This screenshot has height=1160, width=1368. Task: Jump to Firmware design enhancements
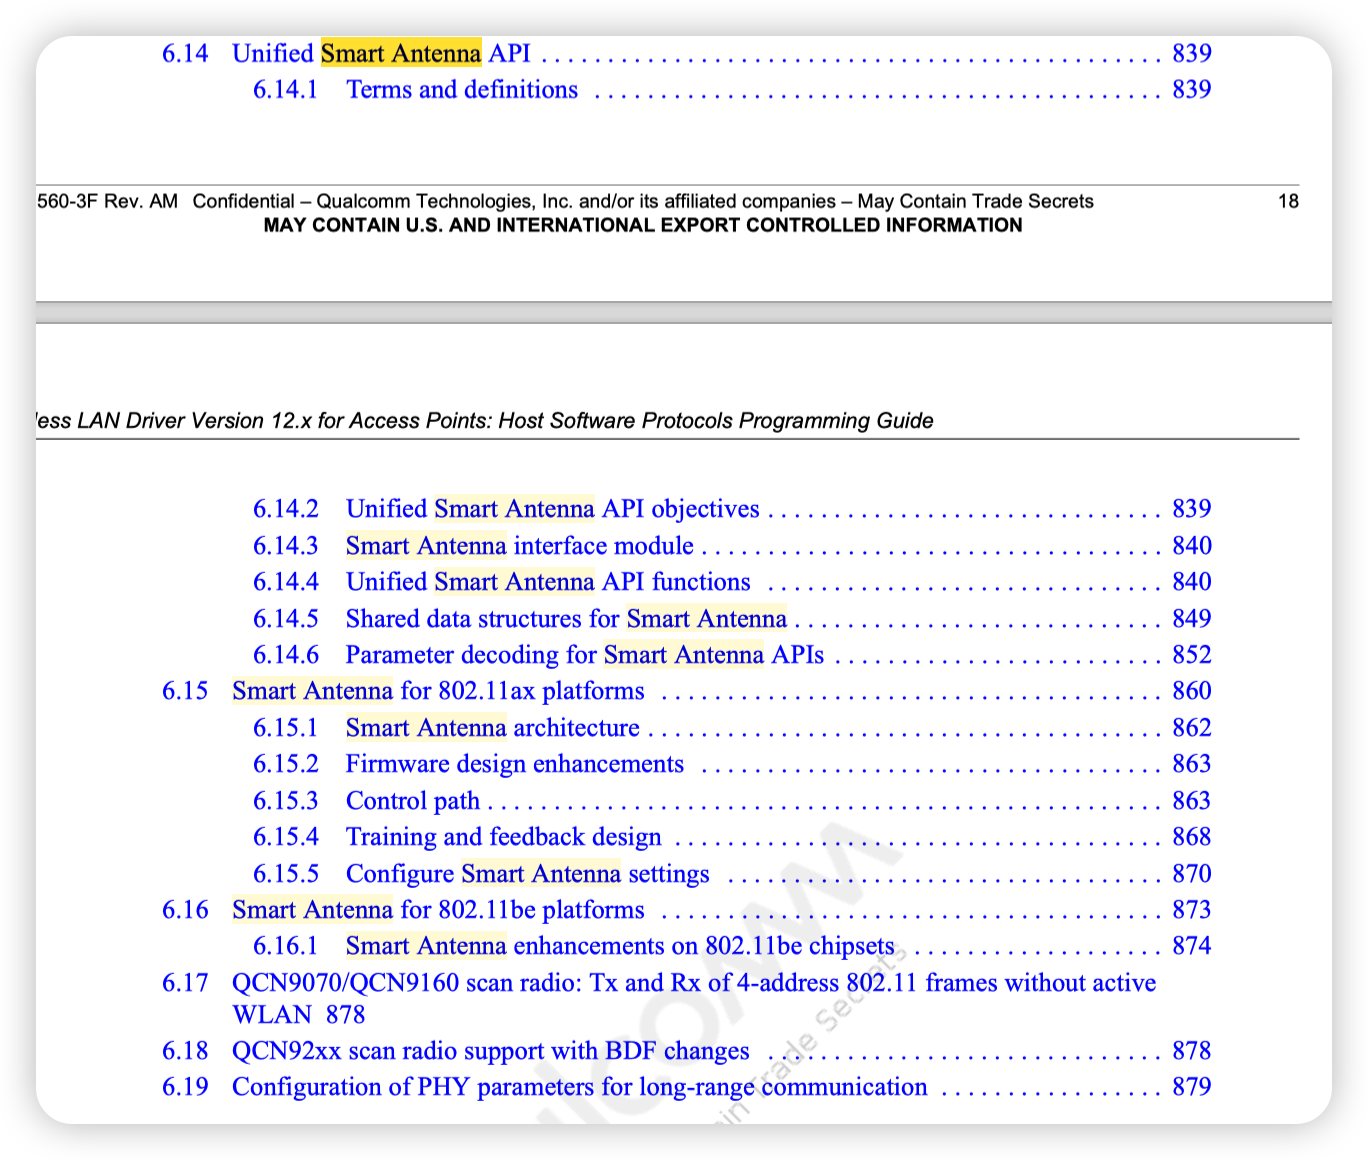(514, 764)
